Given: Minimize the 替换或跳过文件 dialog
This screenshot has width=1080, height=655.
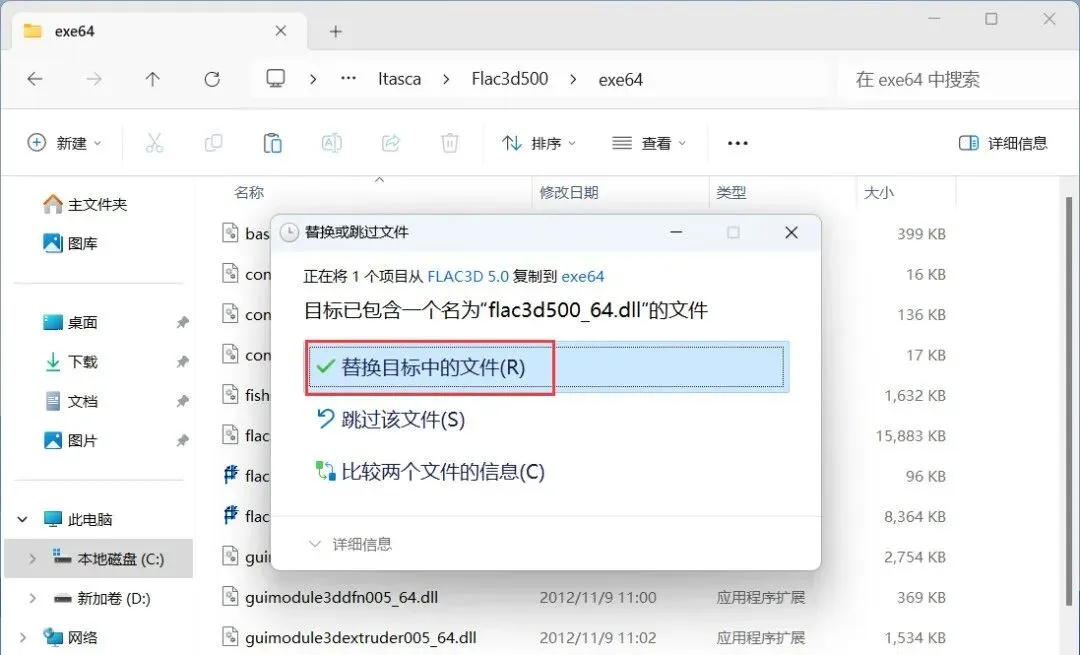Looking at the screenshot, I should point(676,233).
